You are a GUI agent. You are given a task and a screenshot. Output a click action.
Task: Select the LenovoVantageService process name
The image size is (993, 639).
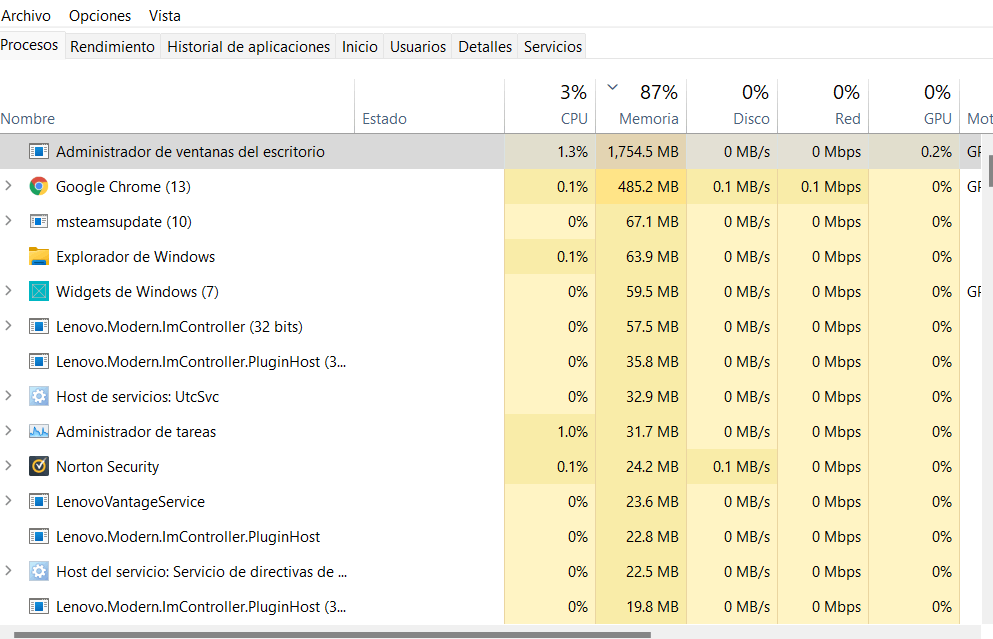[x=130, y=502]
